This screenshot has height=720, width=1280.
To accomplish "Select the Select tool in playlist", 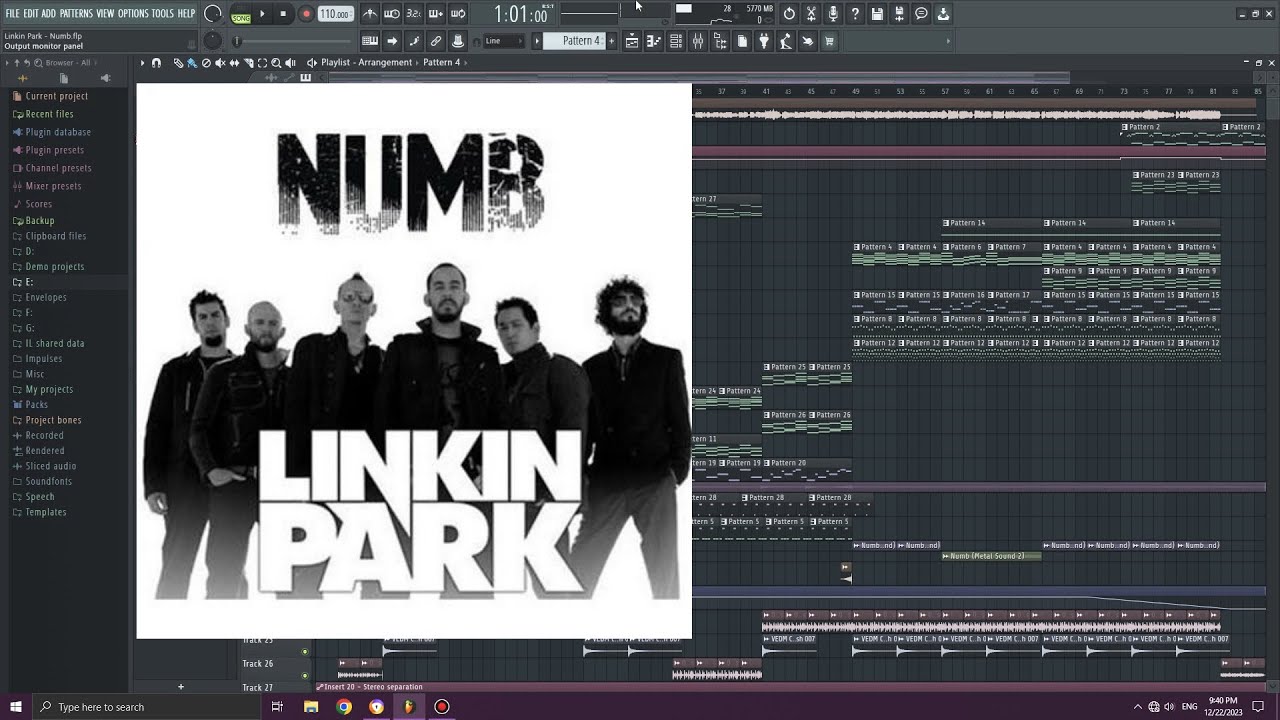I will (x=262, y=63).
